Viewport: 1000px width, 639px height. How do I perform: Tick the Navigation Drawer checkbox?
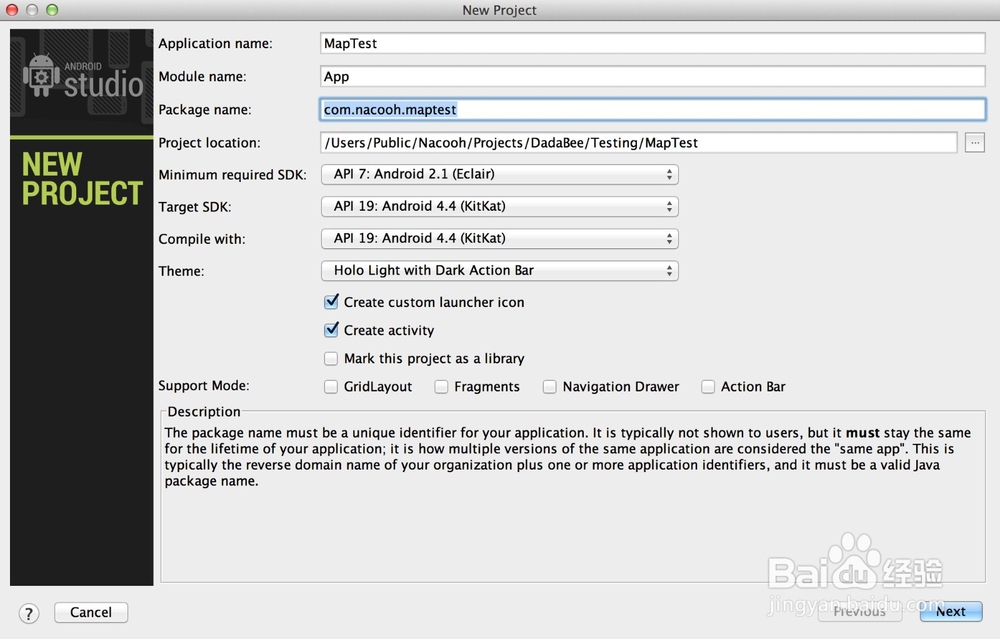coord(549,387)
